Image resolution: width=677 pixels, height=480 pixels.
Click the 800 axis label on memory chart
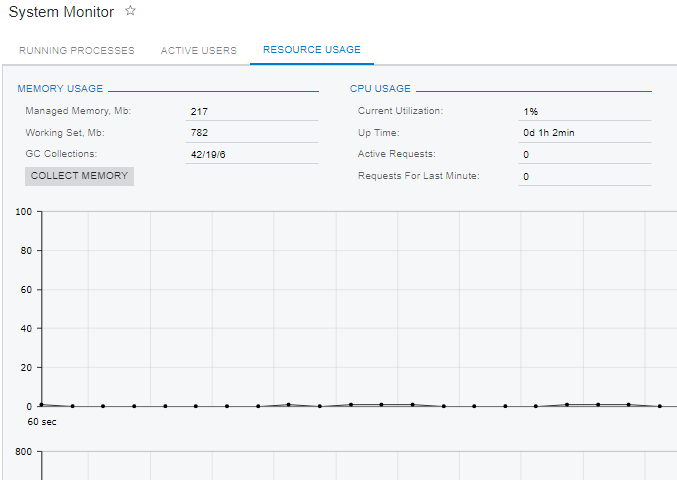tap(24, 452)
